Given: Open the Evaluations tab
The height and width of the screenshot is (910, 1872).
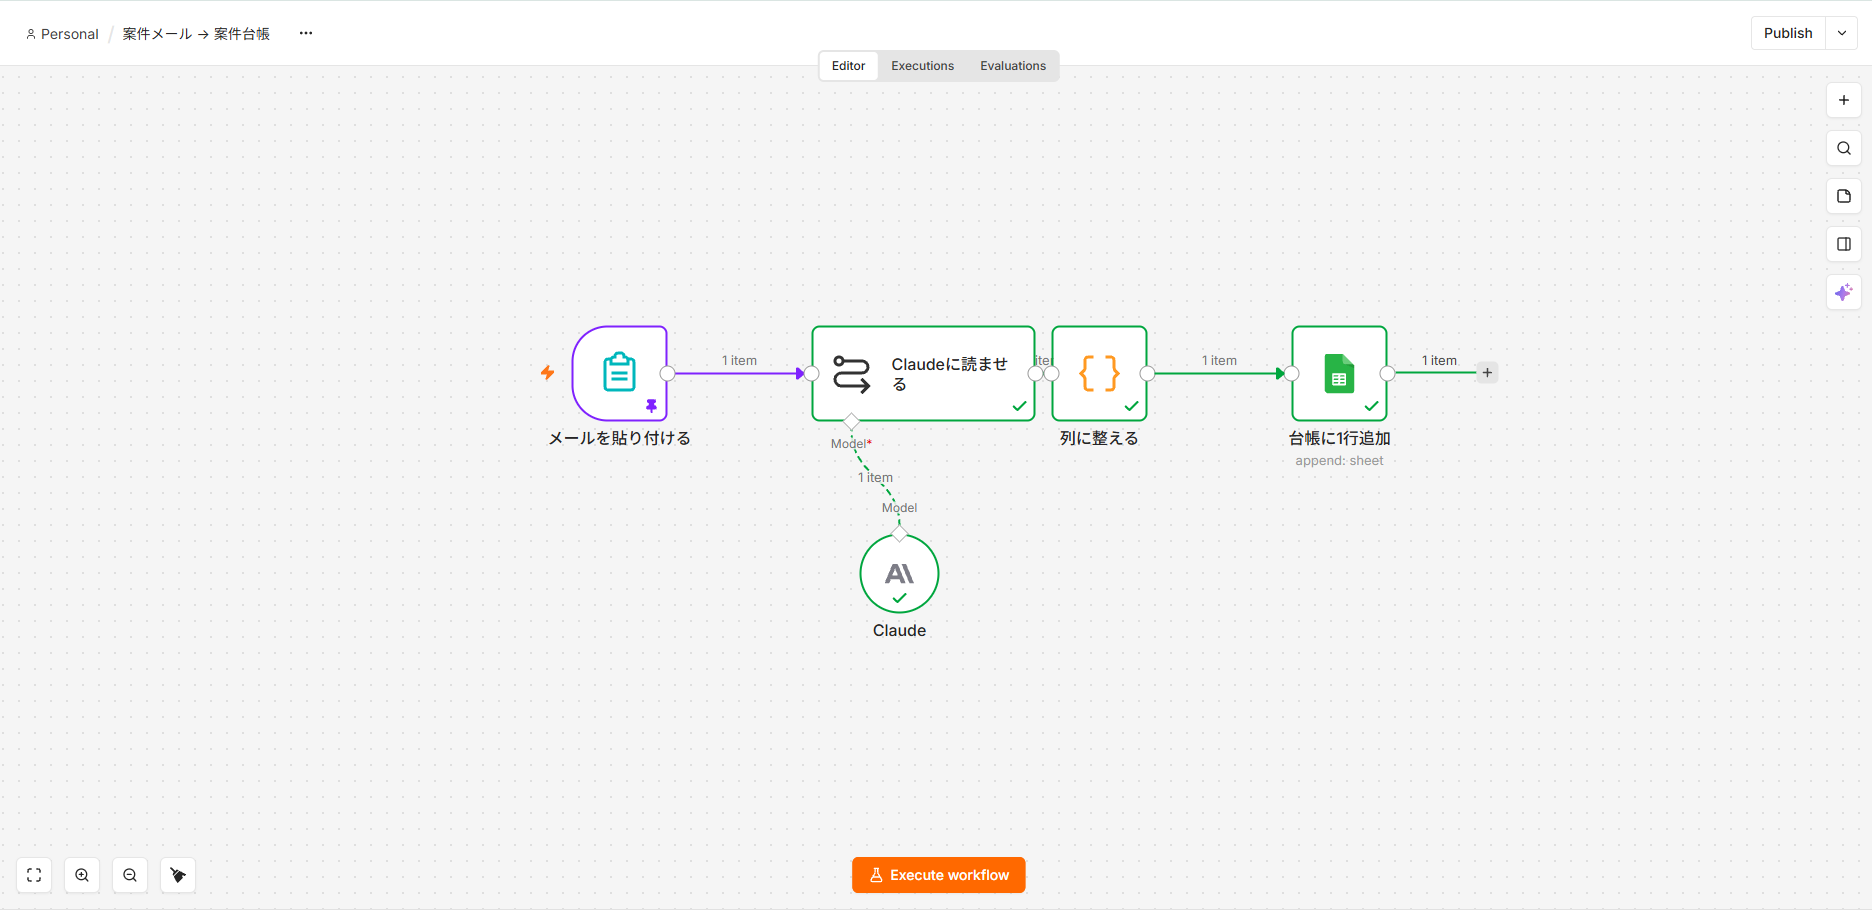Looking at the screenshot, I should pos(1012,66).
